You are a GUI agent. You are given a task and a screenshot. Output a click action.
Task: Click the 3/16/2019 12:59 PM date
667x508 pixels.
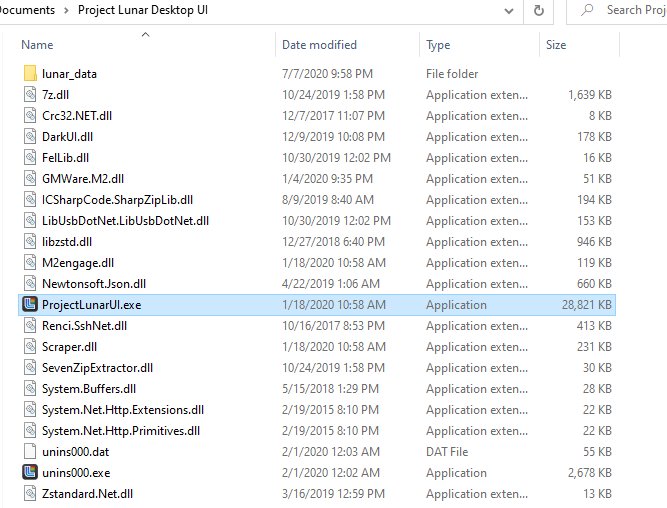[x=333, y=494]
